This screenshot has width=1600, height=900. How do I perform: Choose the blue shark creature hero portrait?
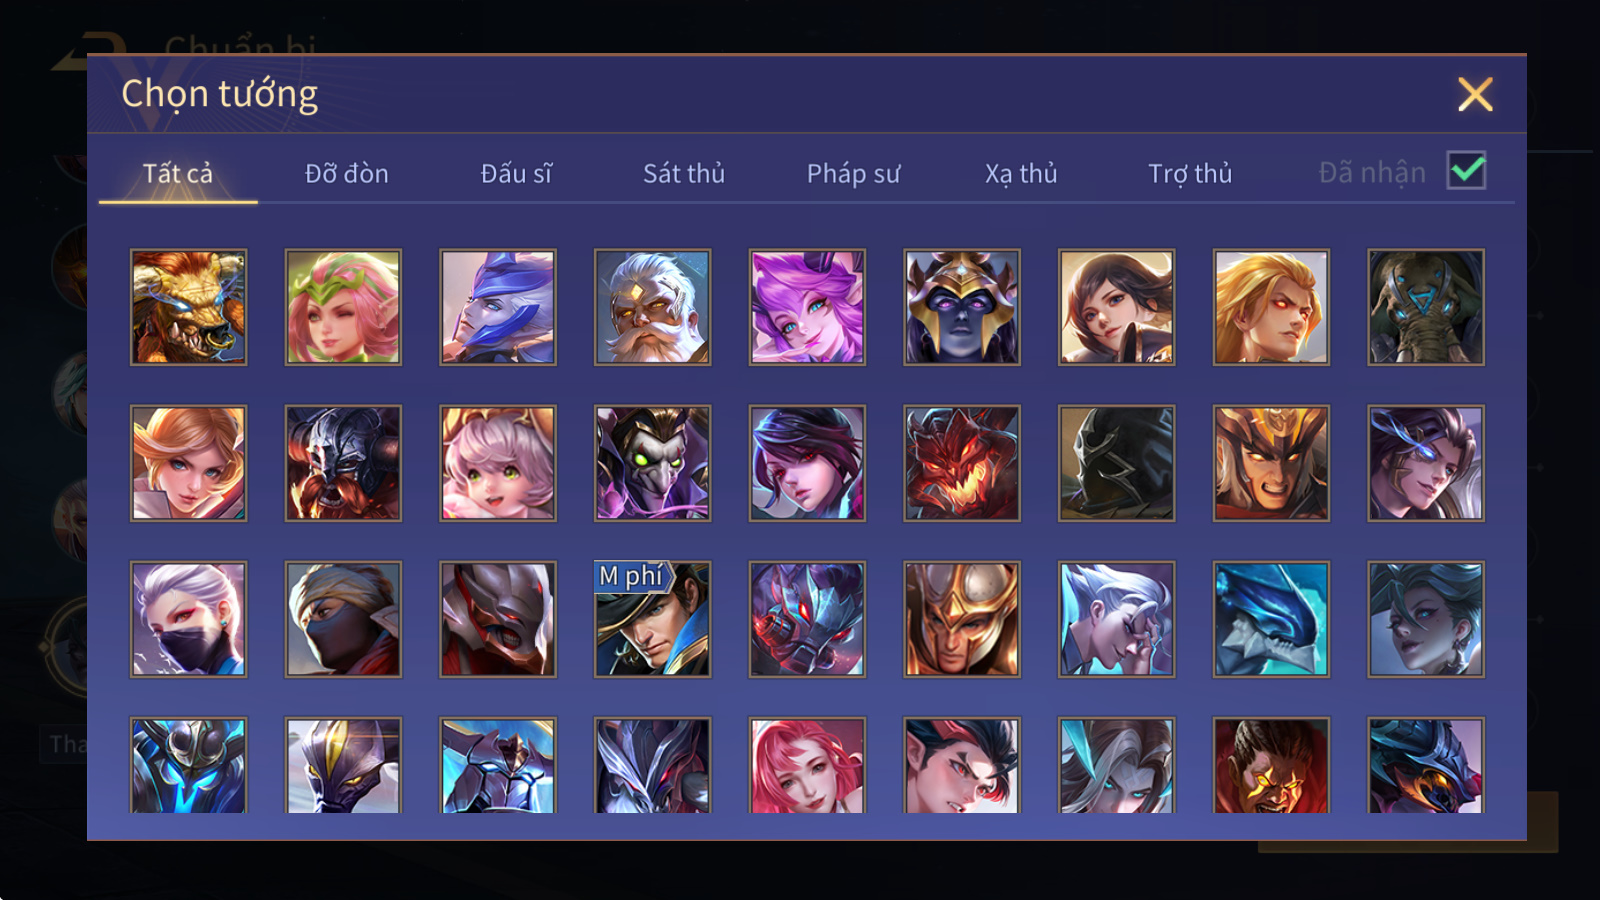[x=1271, y=619]
